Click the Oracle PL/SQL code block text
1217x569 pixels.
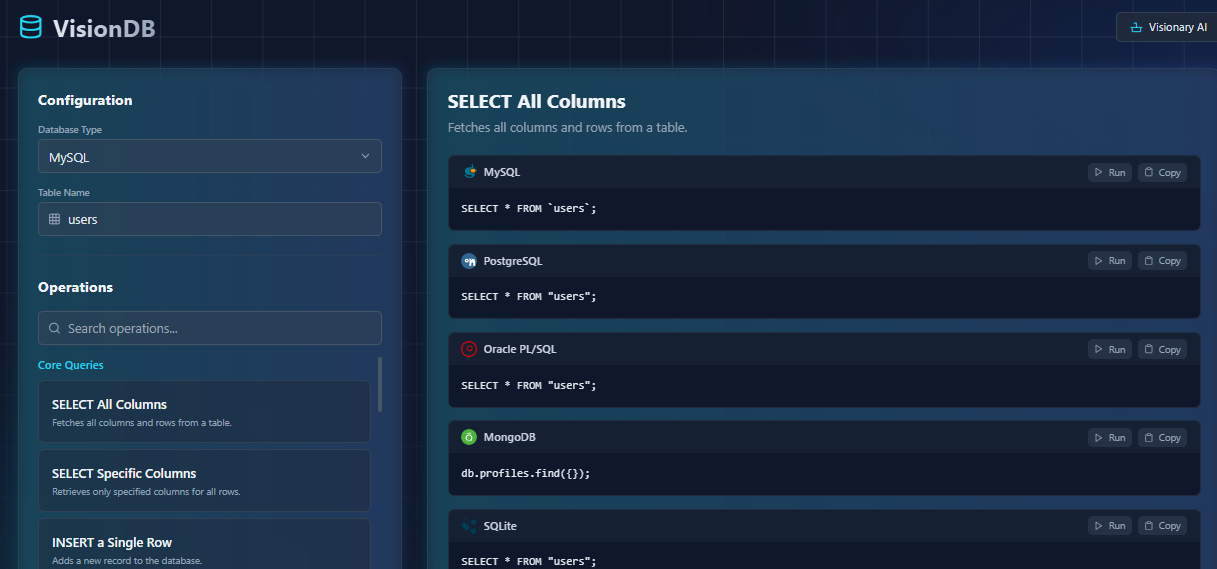[x=528, y=385]
